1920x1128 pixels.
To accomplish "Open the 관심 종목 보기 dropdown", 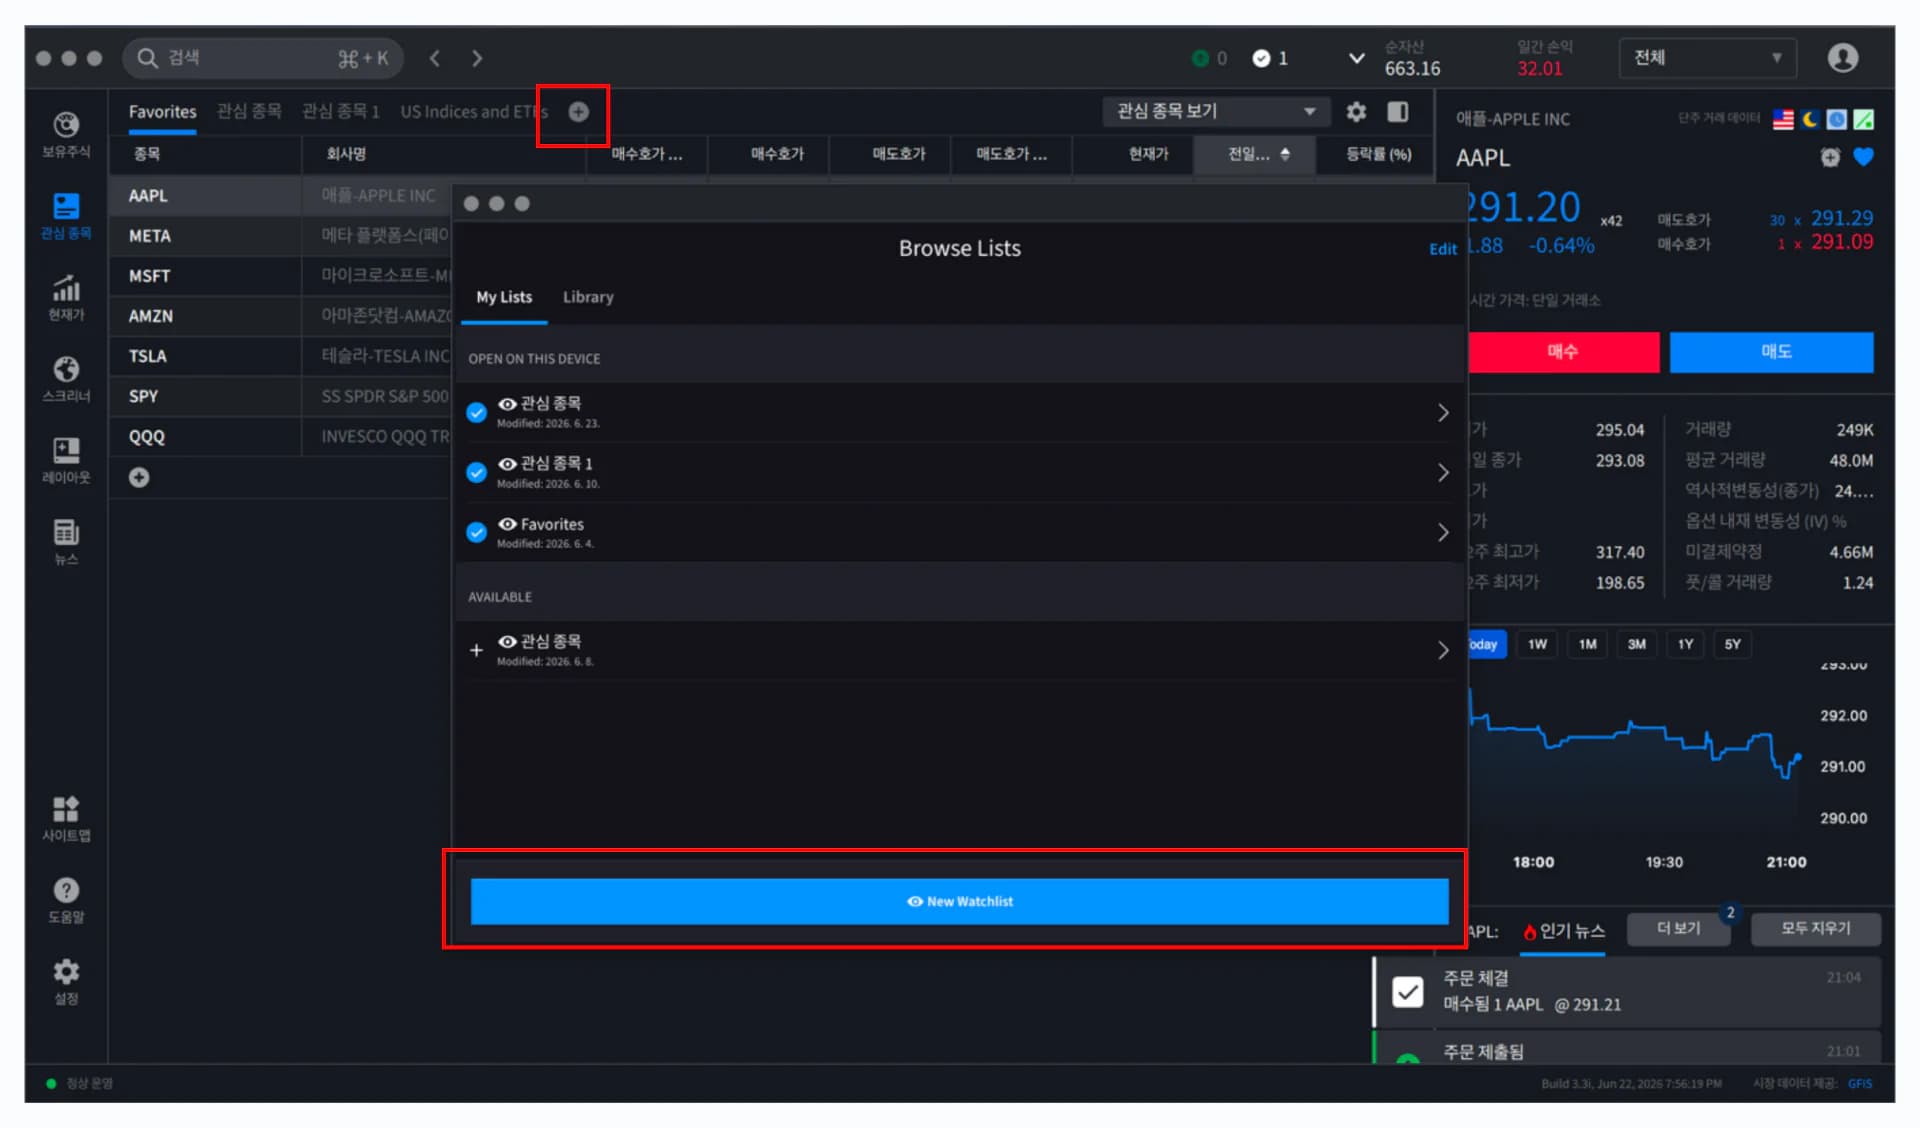I will pos(1216,112).
